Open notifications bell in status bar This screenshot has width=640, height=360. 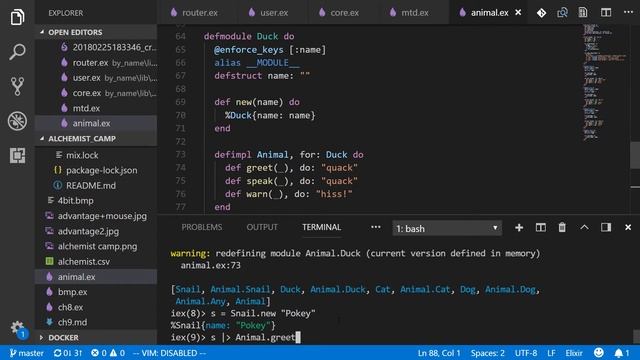pyautogui.click(x=622, y=353)
